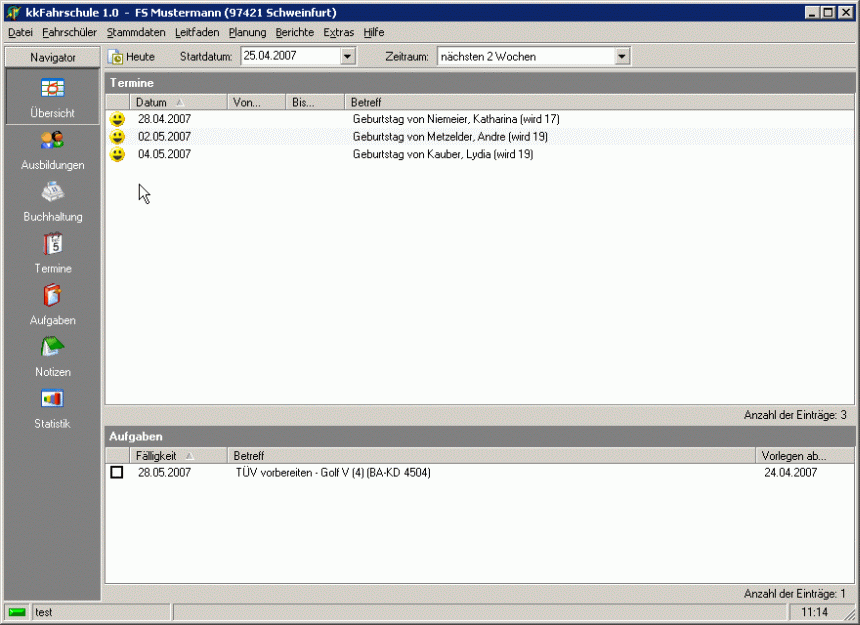This screenshot has width=860, height=625.
Task: Click Vorlegen date 24.04.2007
Action: (790, 472)
